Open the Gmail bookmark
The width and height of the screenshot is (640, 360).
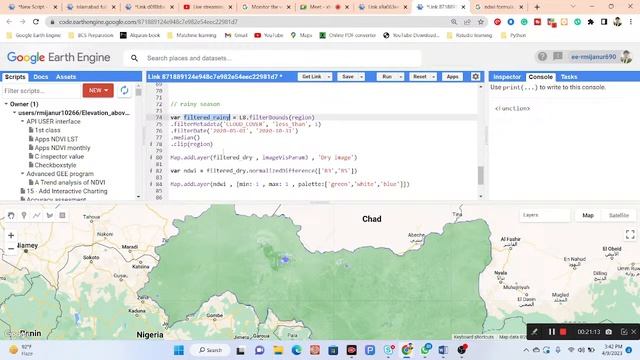pyautogui.click(x=236, y=36)
